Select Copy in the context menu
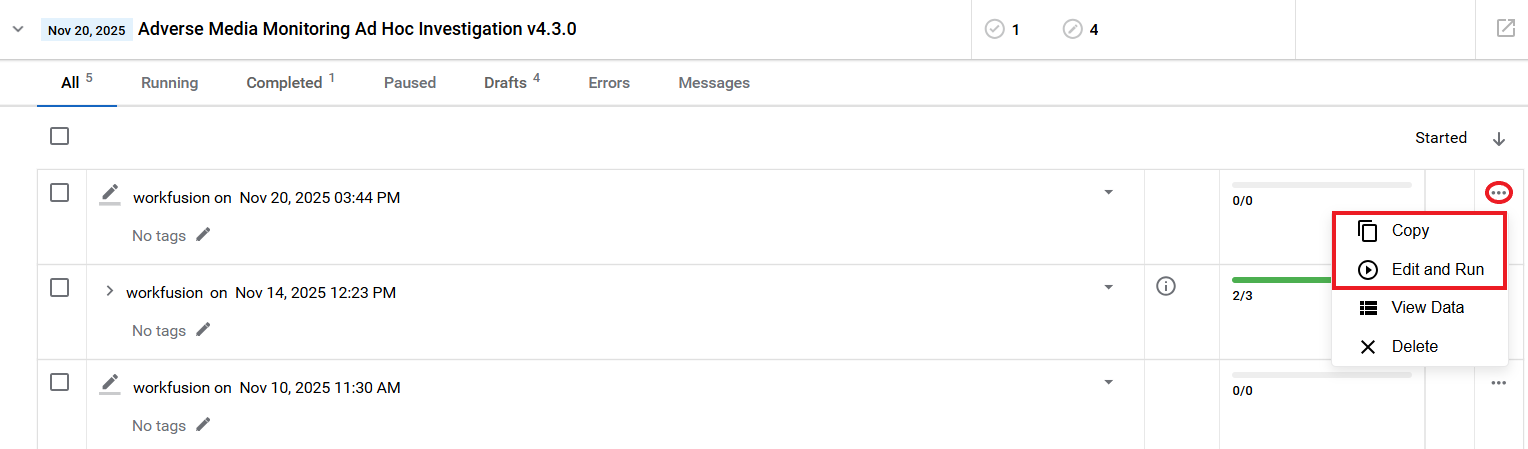This screenshot has height=449, width=1528. tap(1419, 230)
